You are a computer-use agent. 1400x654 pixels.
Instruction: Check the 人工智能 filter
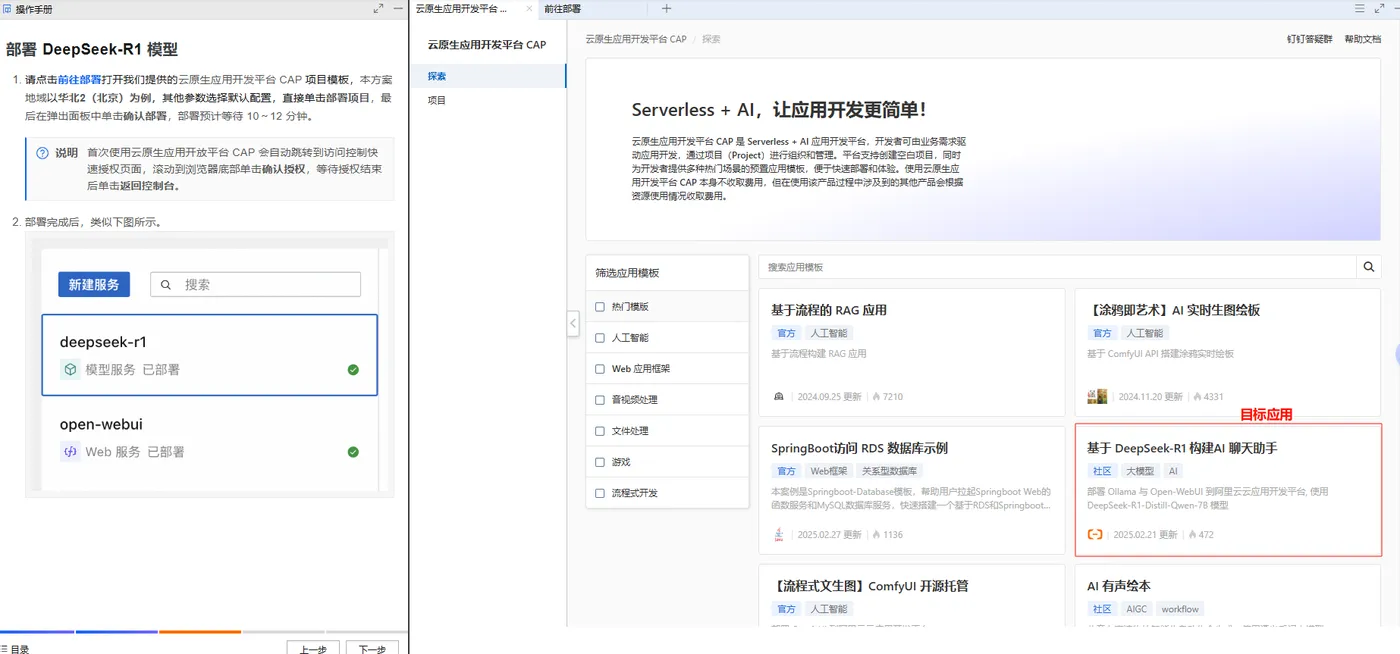pos(600,338)
